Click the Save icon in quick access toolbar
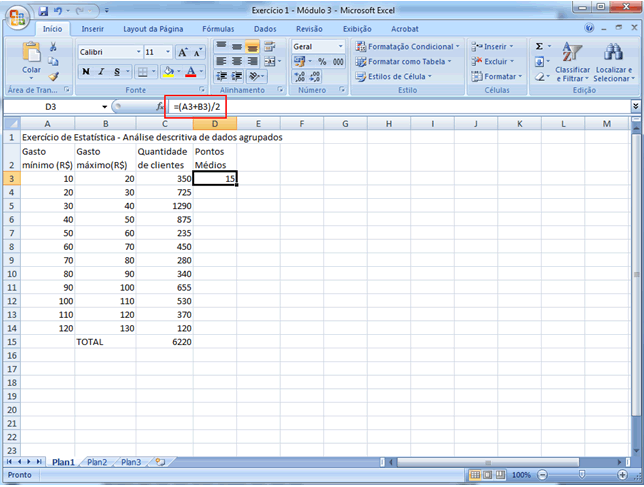This screenshot has width=644, height=487. click(x=43, y=11)
